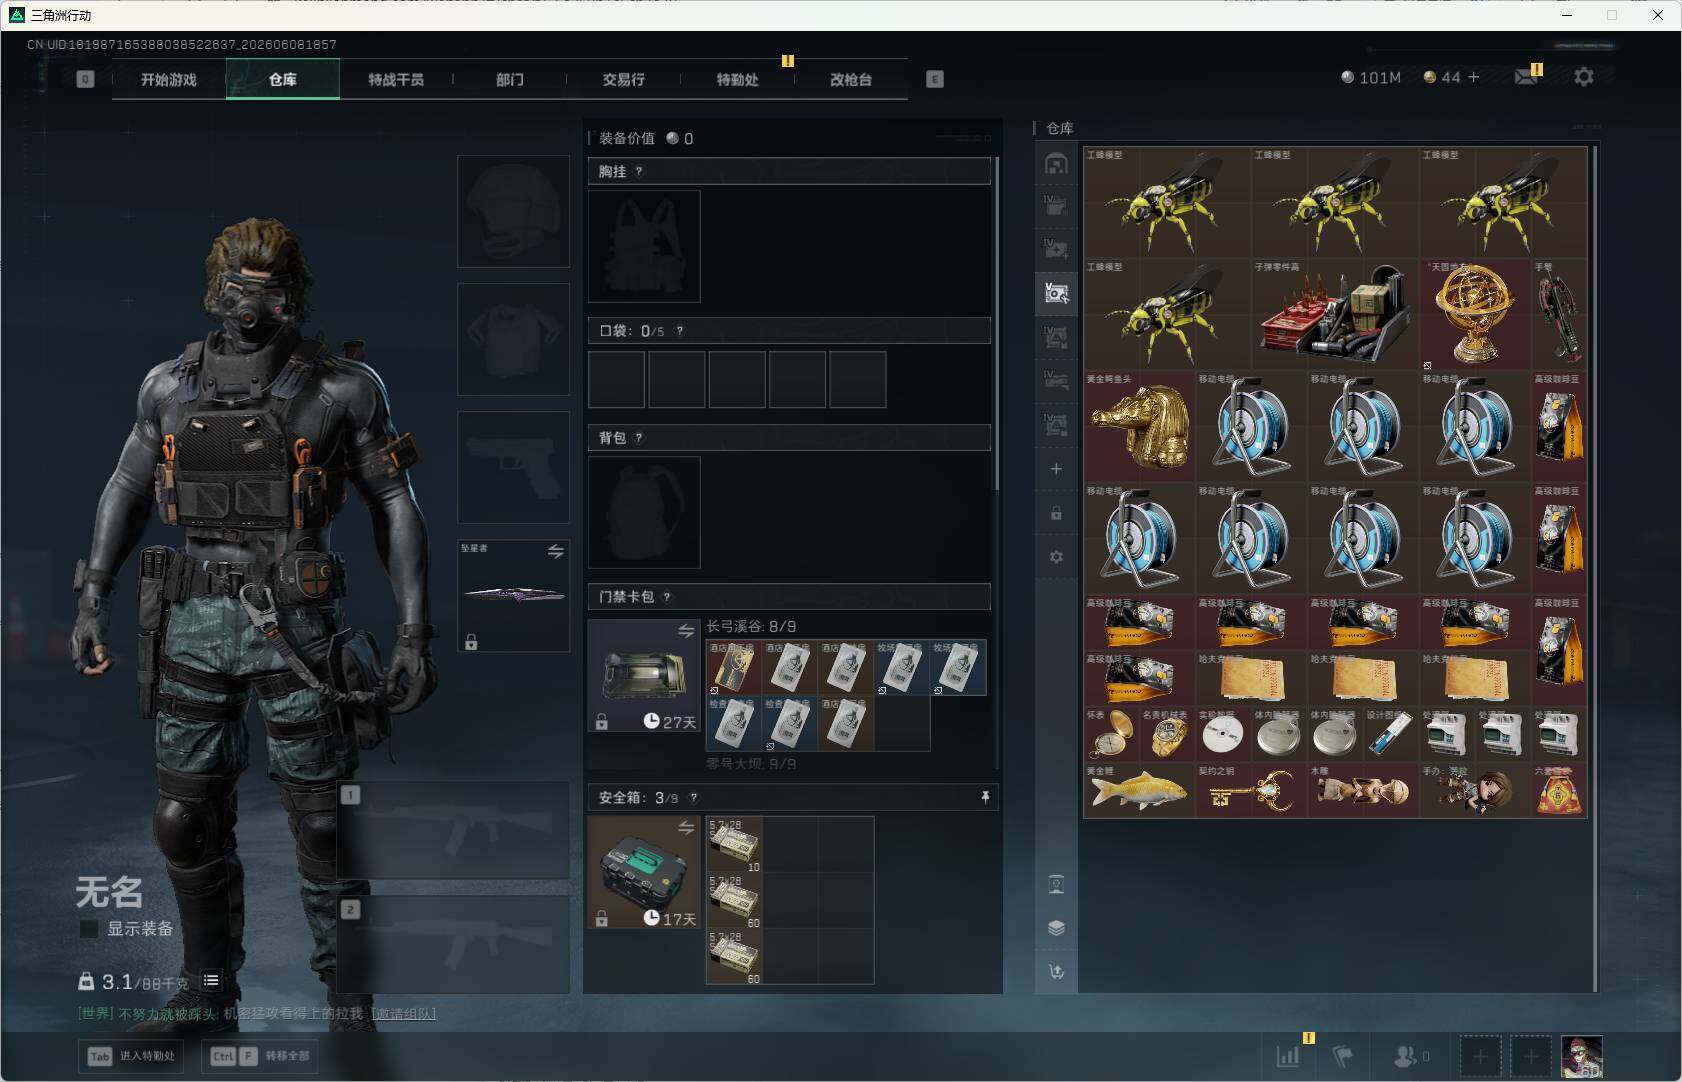This screenshot has width=1682, height=1082.
Task: Click the equipment panel scrollbar
Action: coord(996,324)
